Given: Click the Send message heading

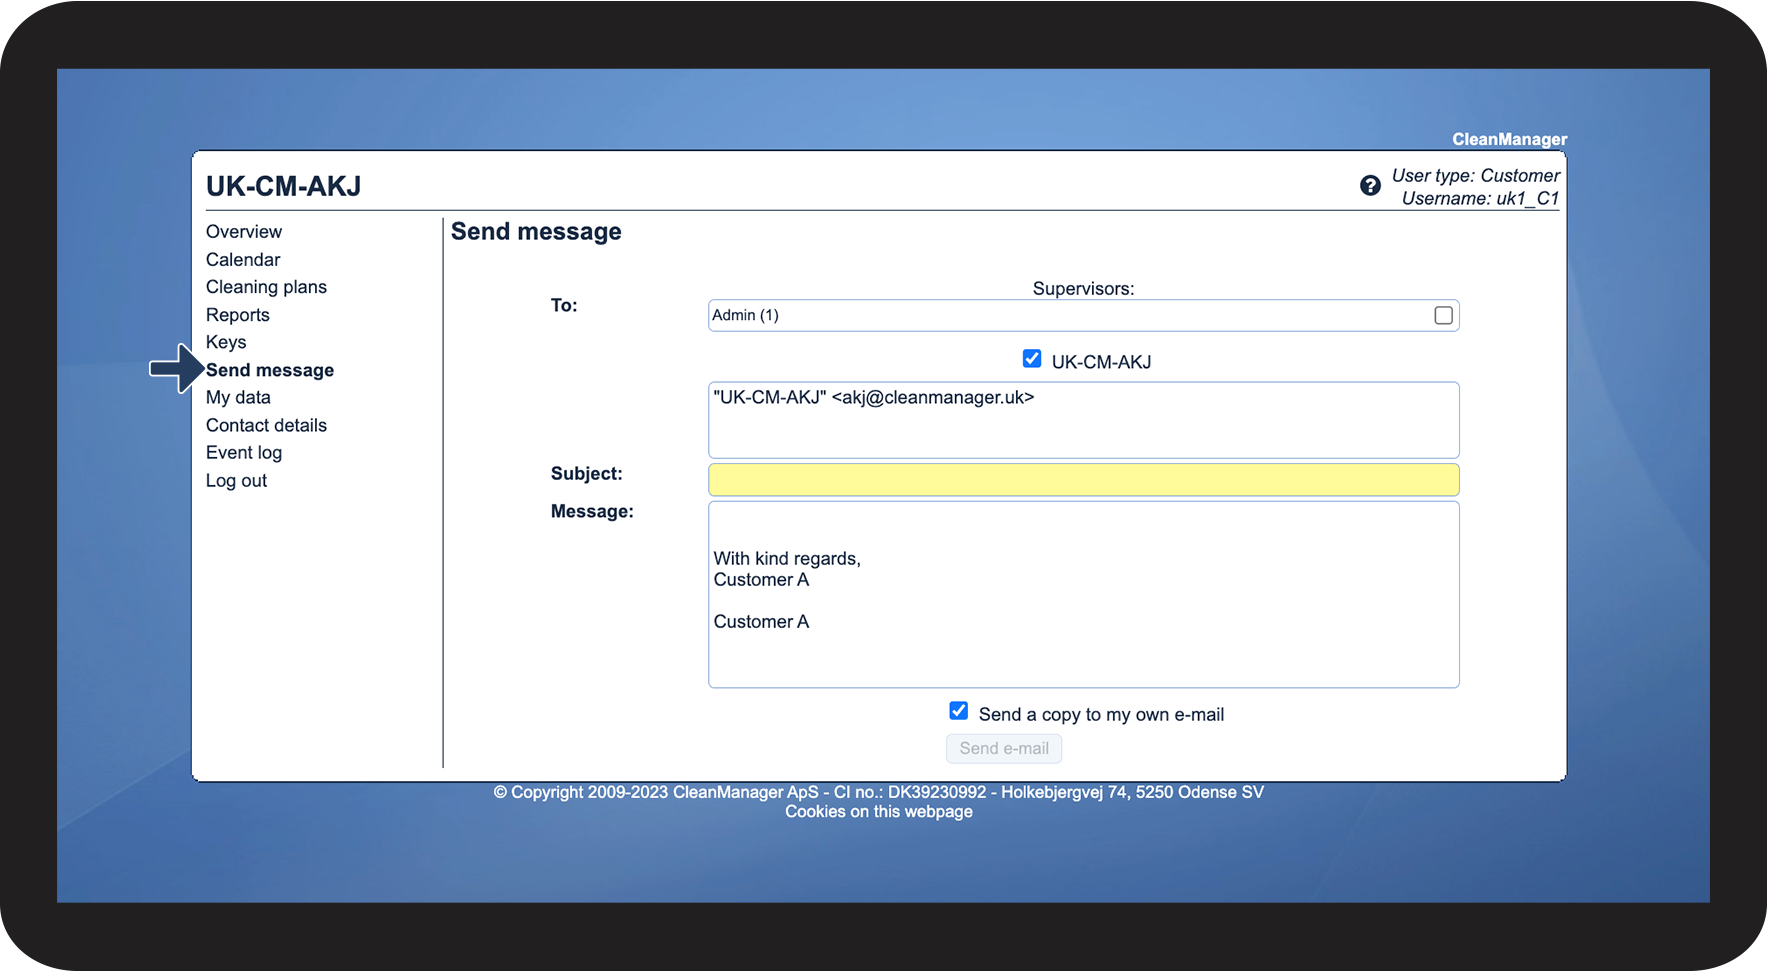Looking at the screenshot, I should tap(536, 231).
